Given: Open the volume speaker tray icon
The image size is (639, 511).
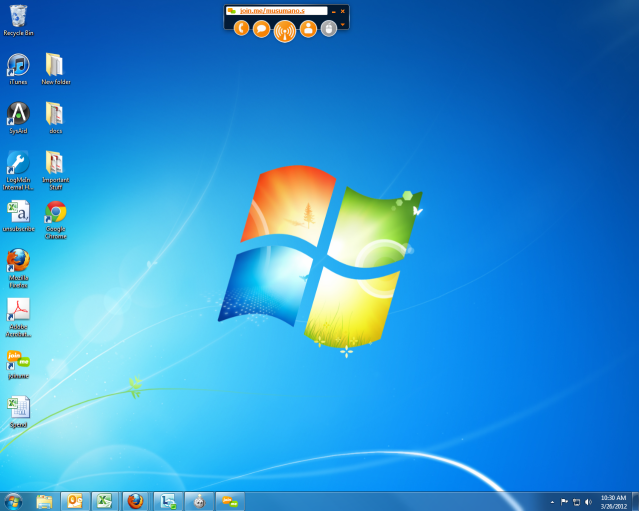Looking at the screenshot, I should click(588, 502).
